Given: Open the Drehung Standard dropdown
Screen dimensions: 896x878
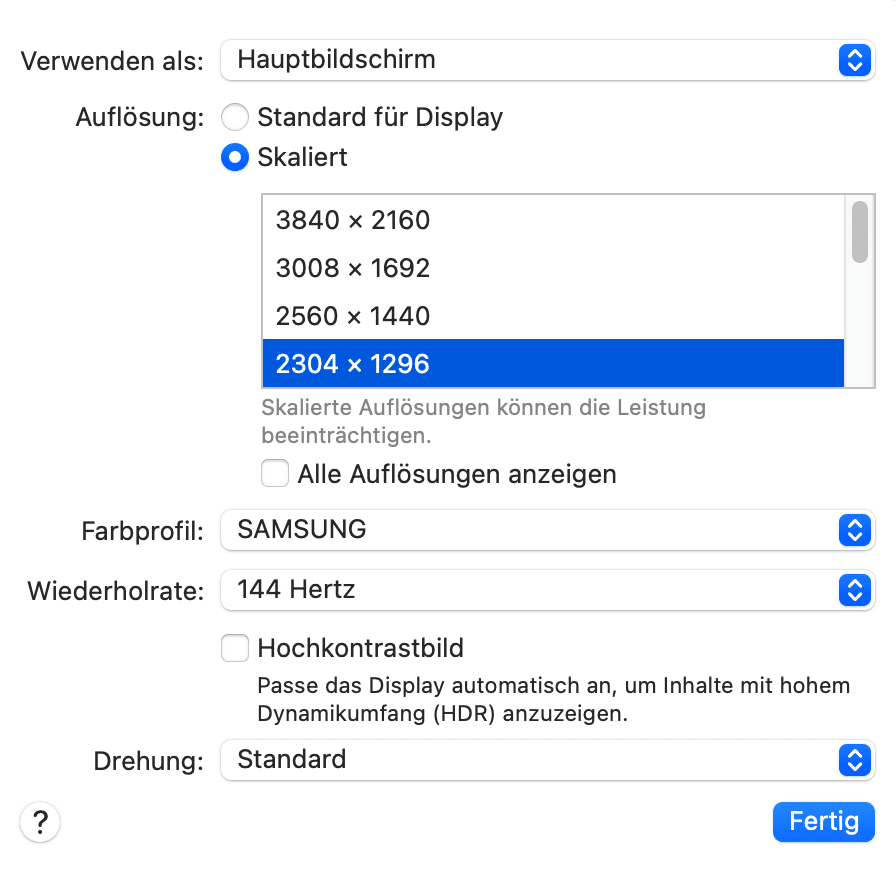Looking at the screenshot, I should click(530, 760).
